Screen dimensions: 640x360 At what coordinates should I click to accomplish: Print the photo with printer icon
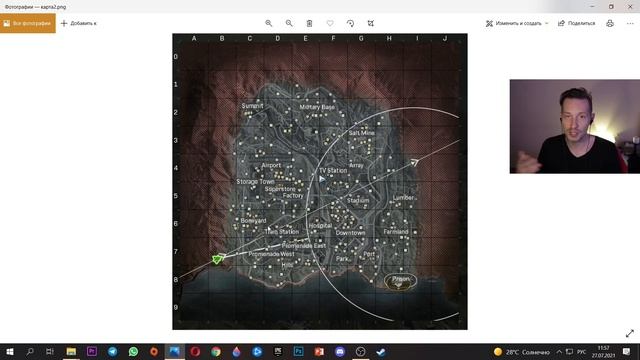point(610,23)
